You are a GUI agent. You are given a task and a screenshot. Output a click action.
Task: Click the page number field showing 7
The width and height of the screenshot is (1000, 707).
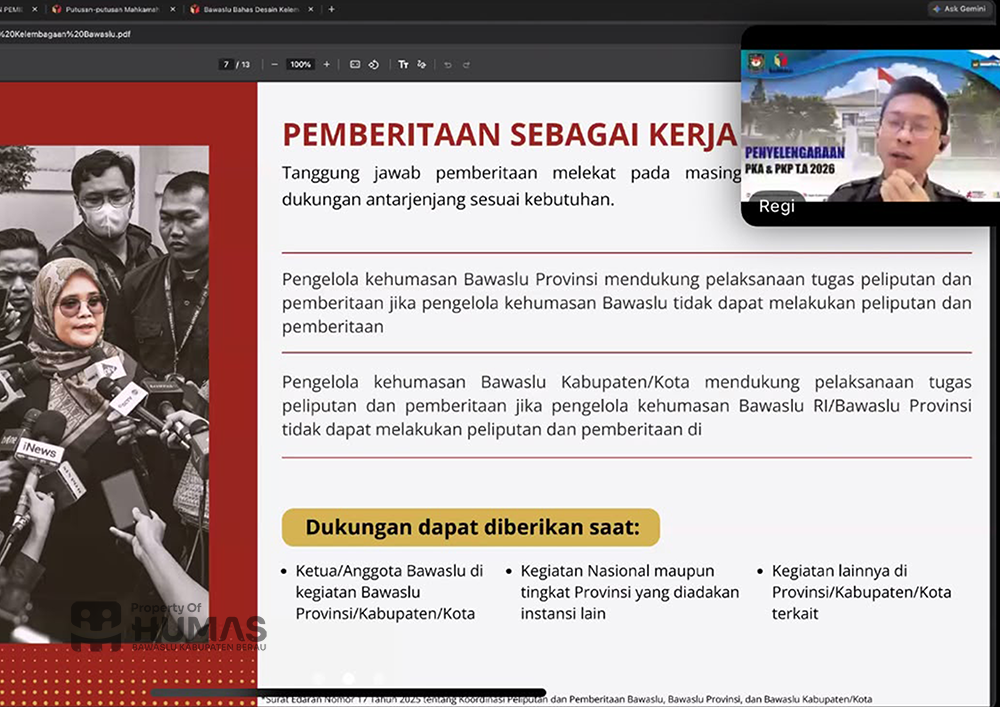pos(226,64)
